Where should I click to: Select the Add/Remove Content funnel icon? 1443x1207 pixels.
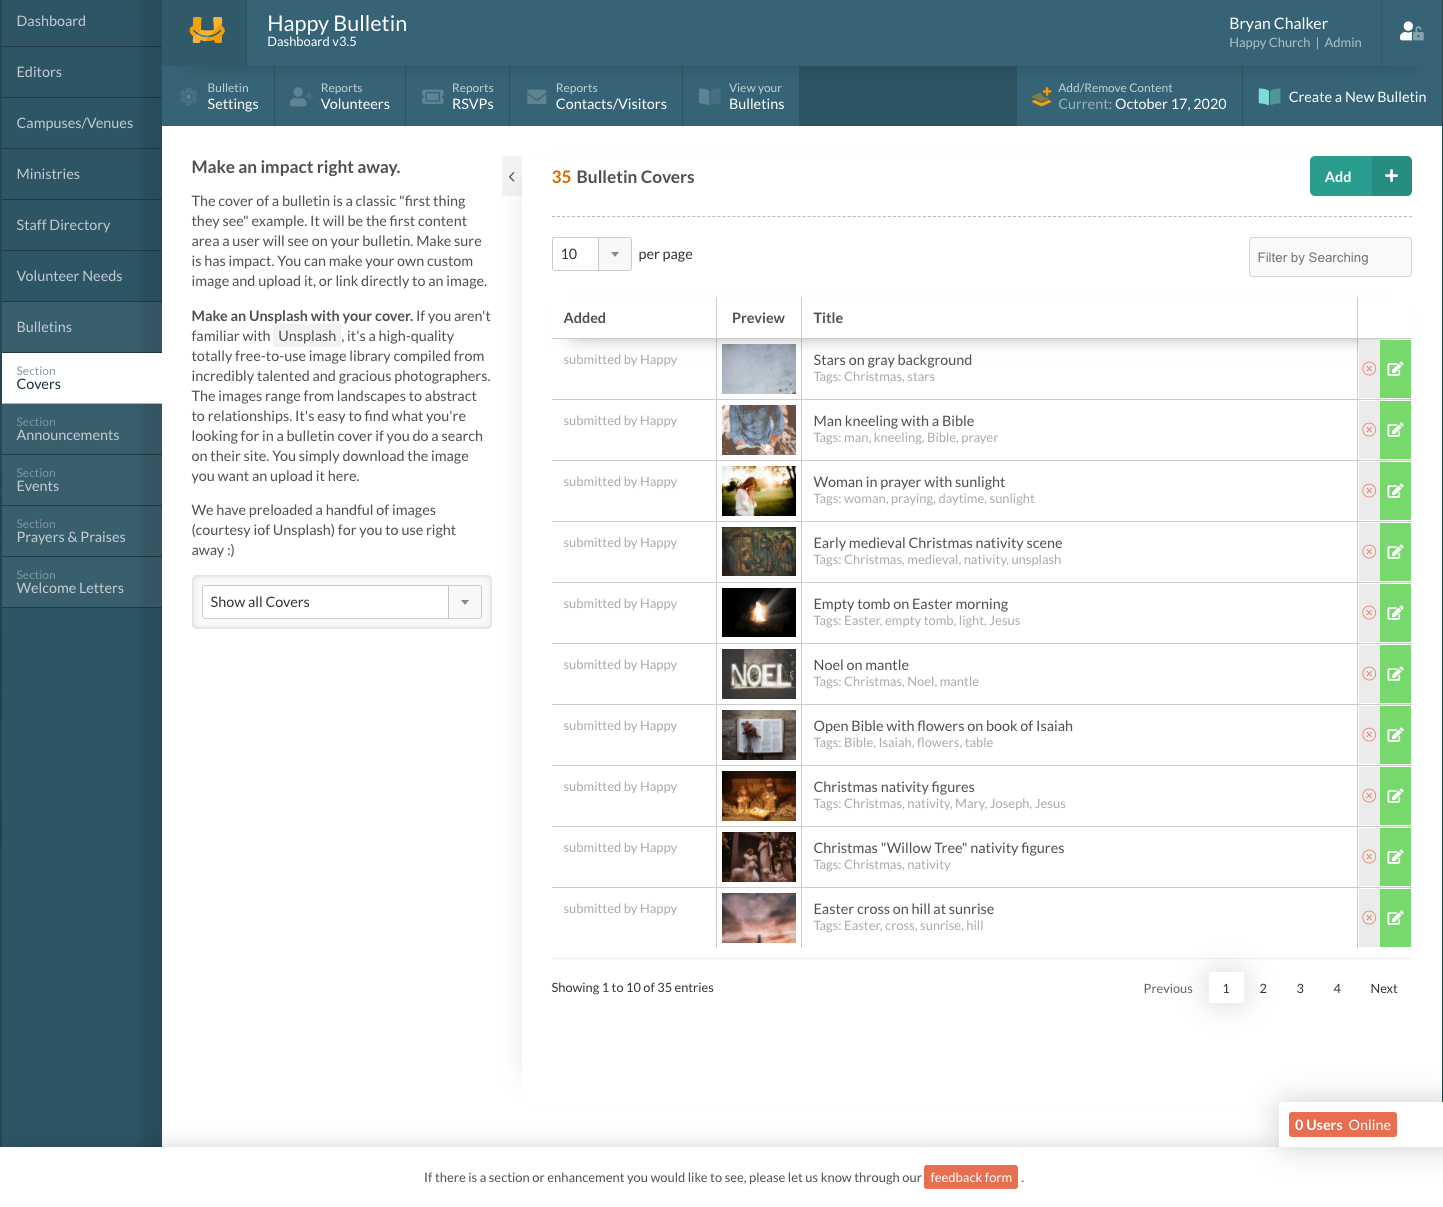(x=1041, y=96)
